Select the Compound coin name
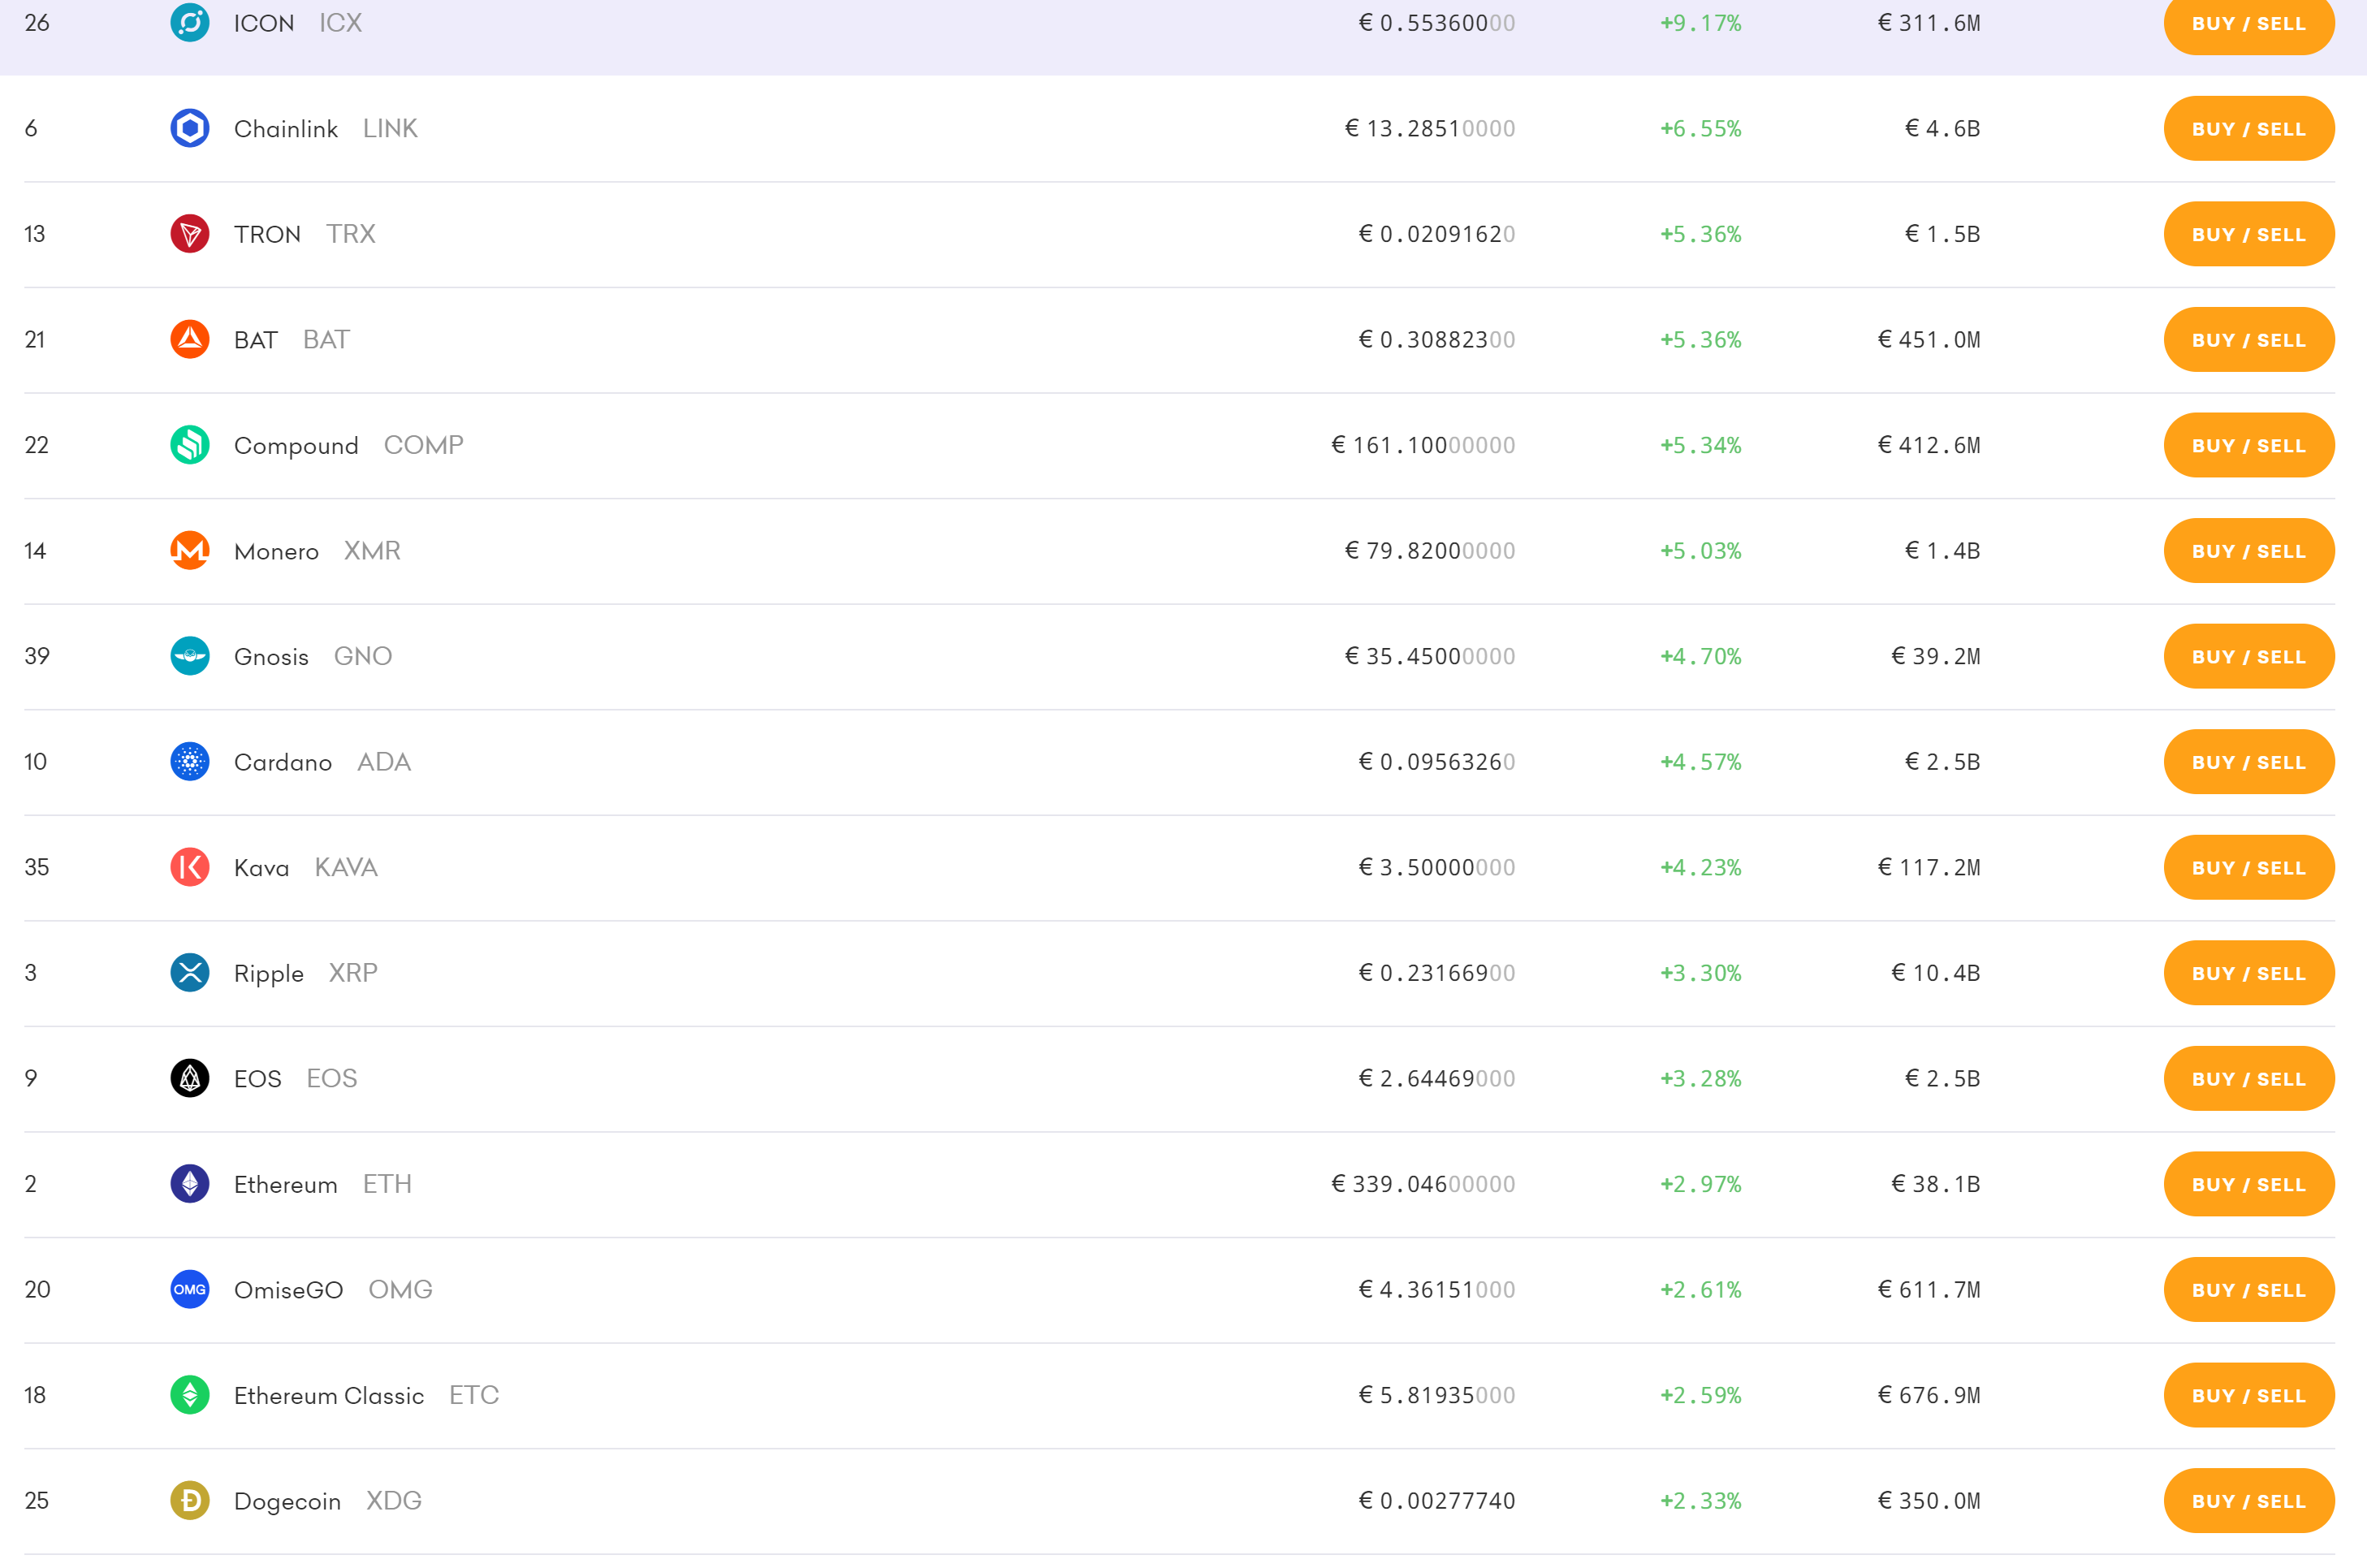This screenshot has width=2367, height=1568. click(296, 446)
